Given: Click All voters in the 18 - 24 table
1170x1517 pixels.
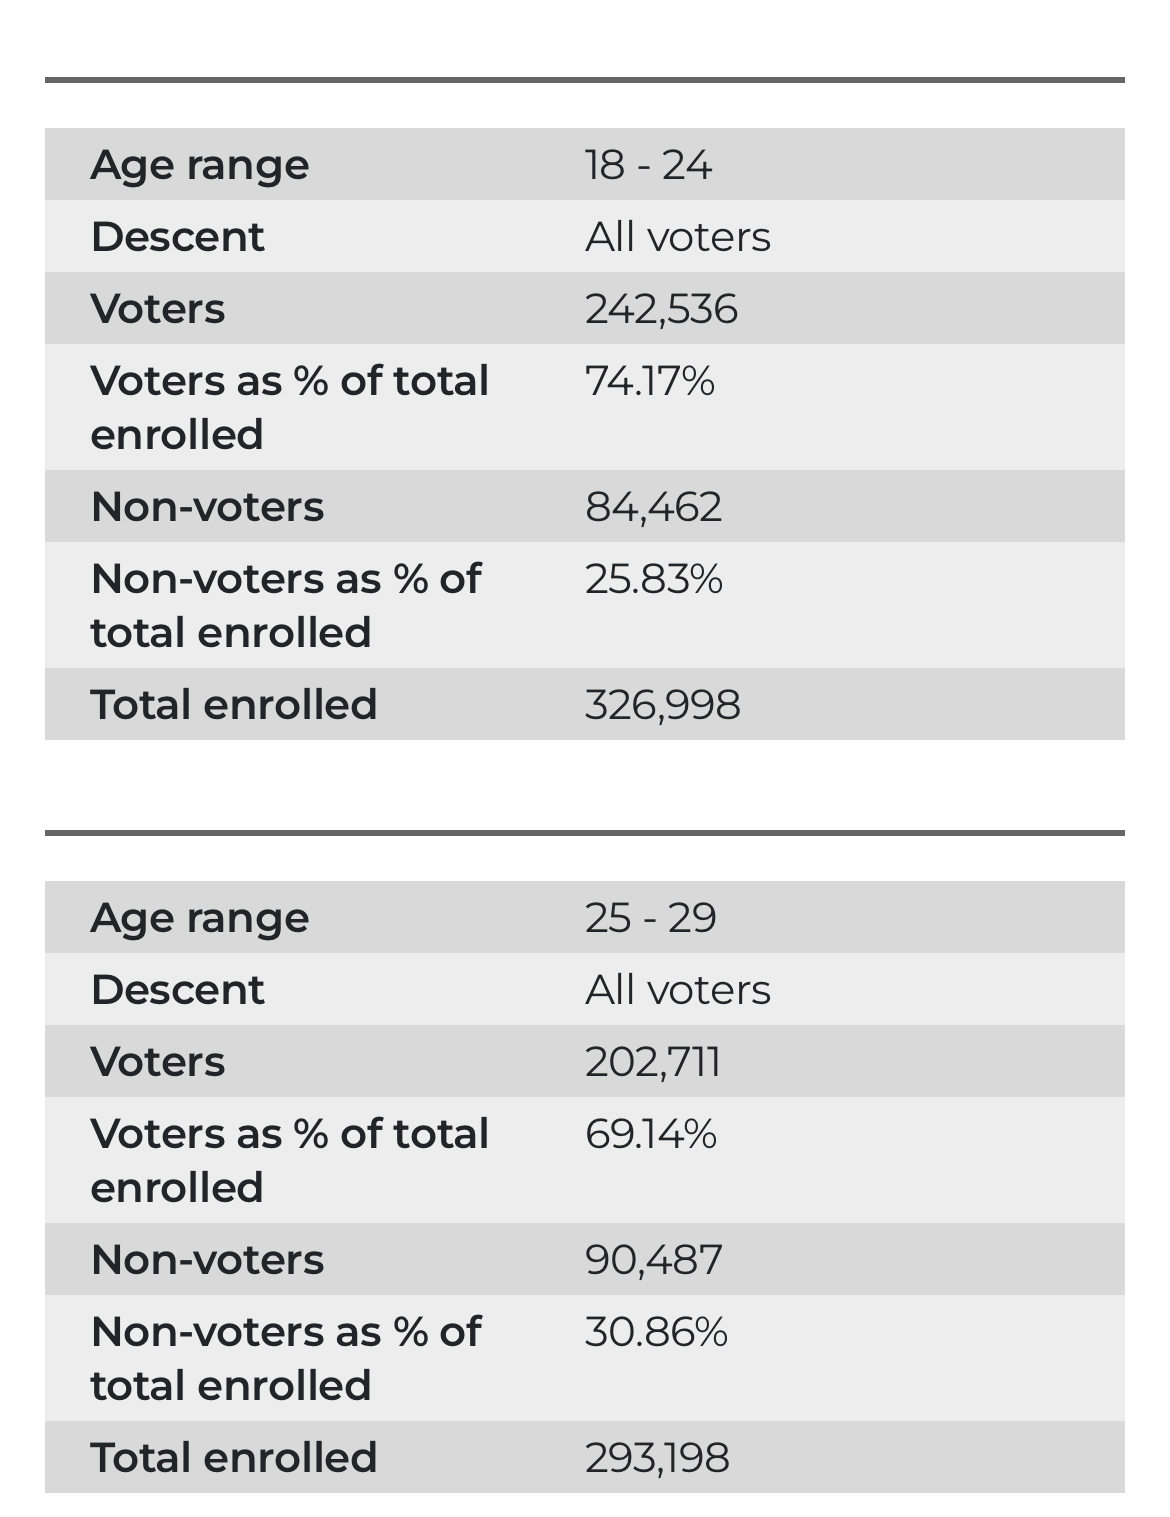Looking at the screenshot, I should click(678, 237).
